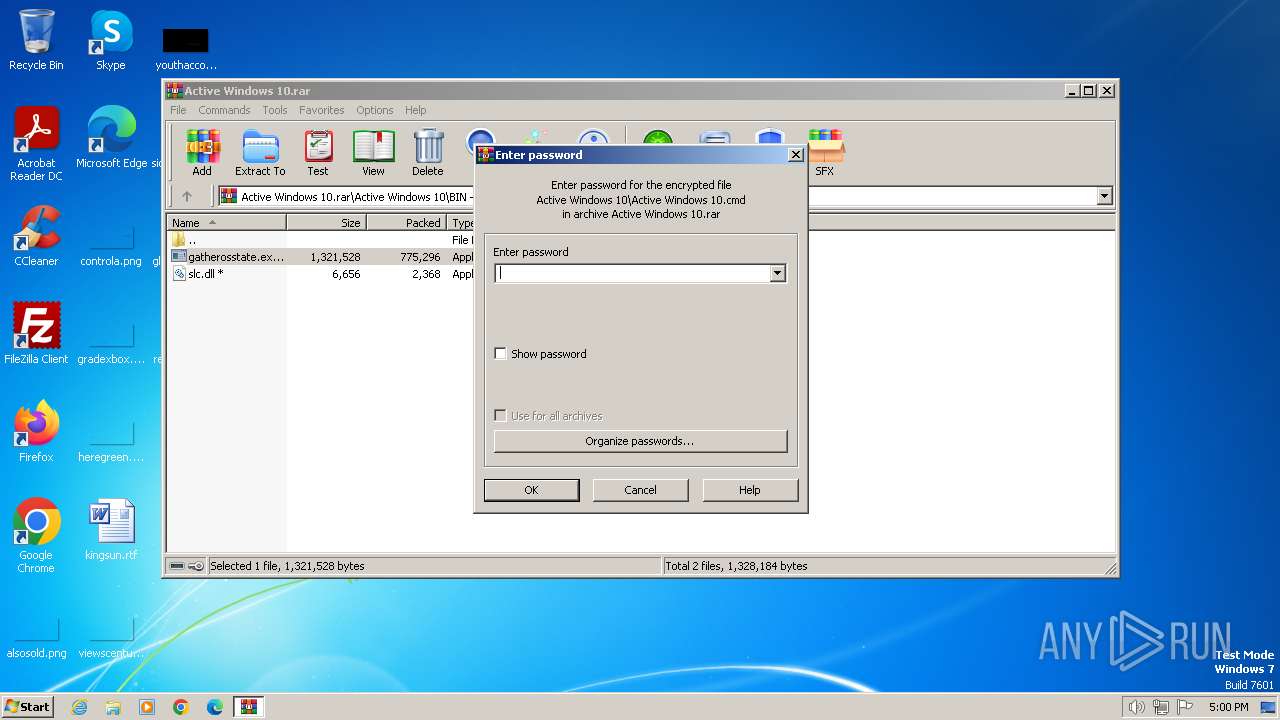Select the parent folder '..' icon
1280x720 pixels.
tap(179, 240)
